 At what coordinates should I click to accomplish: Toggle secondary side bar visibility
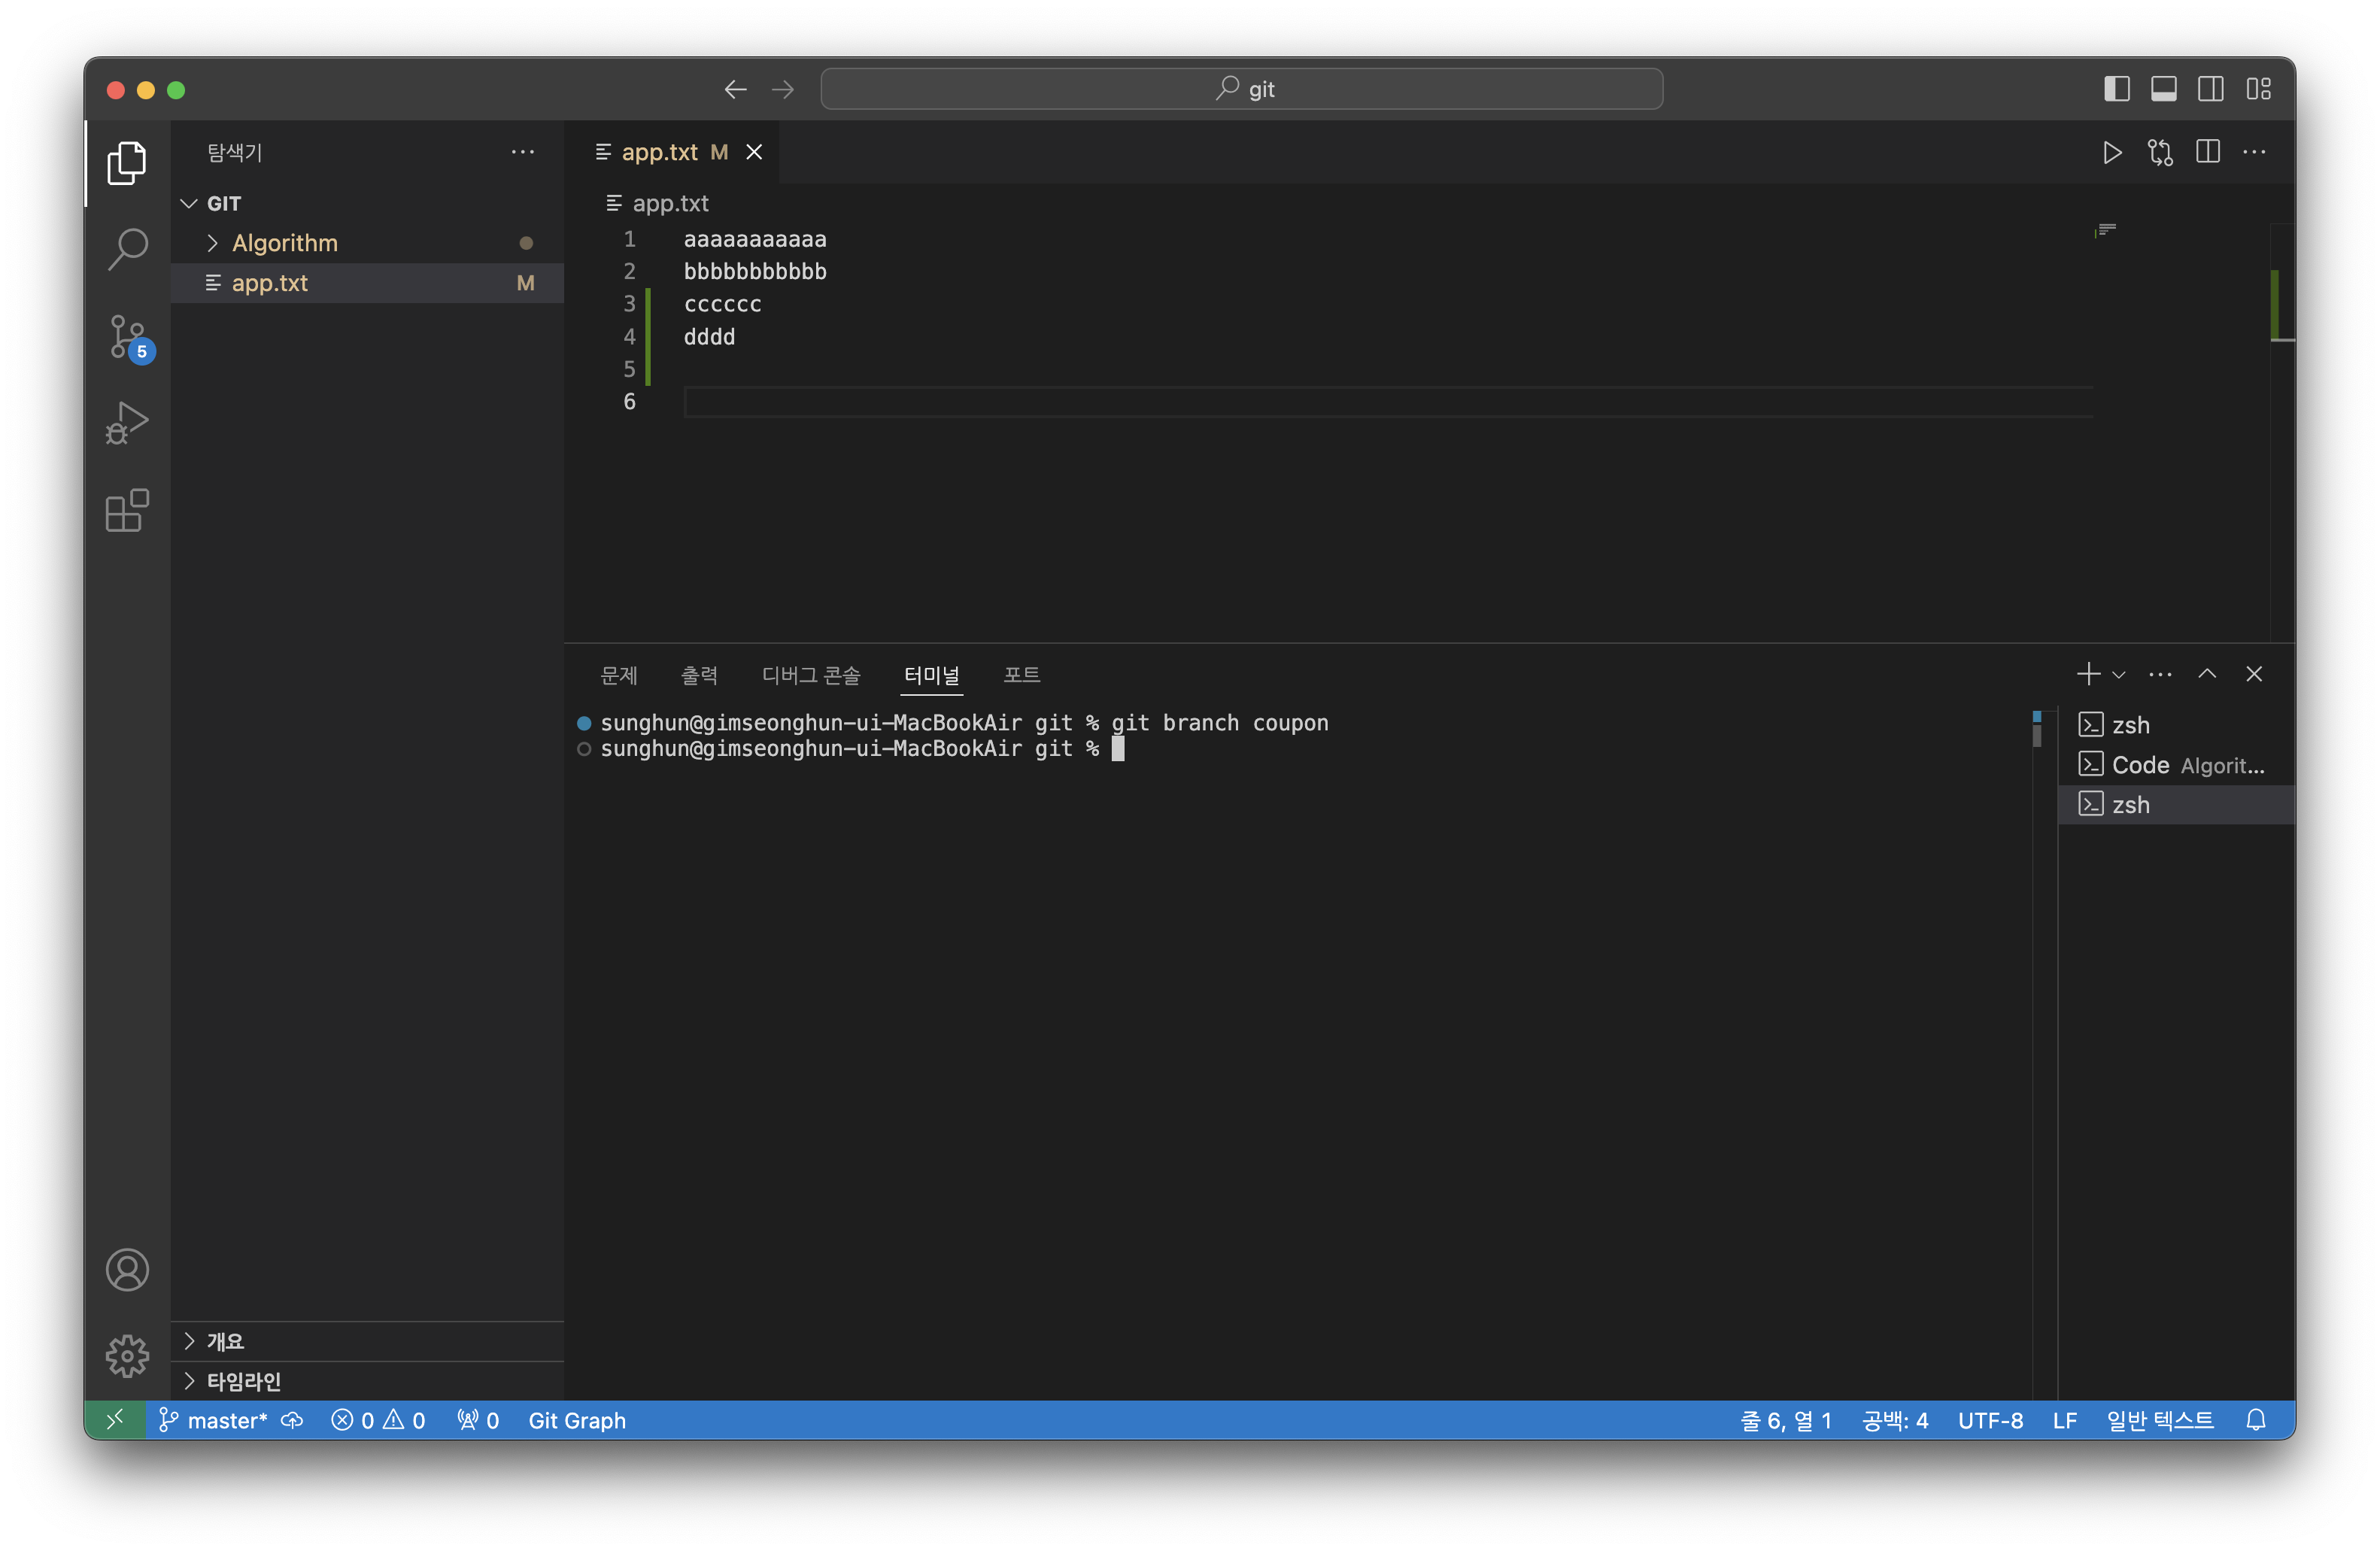[2210, 89]
